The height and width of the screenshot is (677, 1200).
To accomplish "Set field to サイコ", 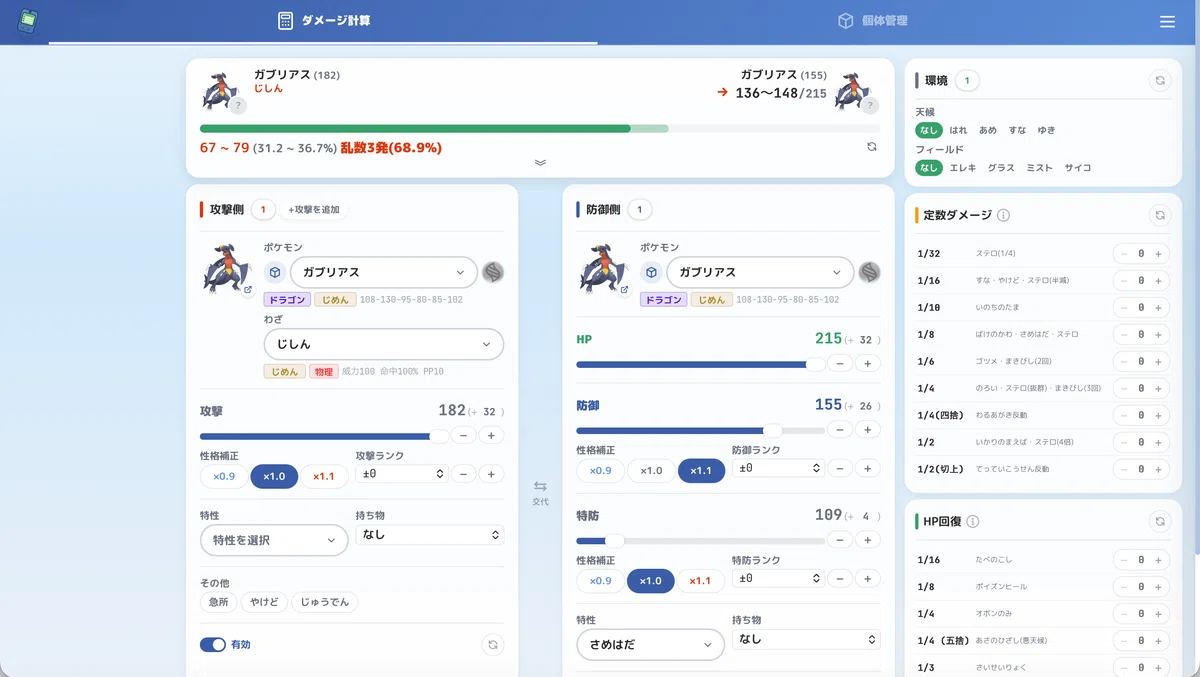I will click(1078, 168).
